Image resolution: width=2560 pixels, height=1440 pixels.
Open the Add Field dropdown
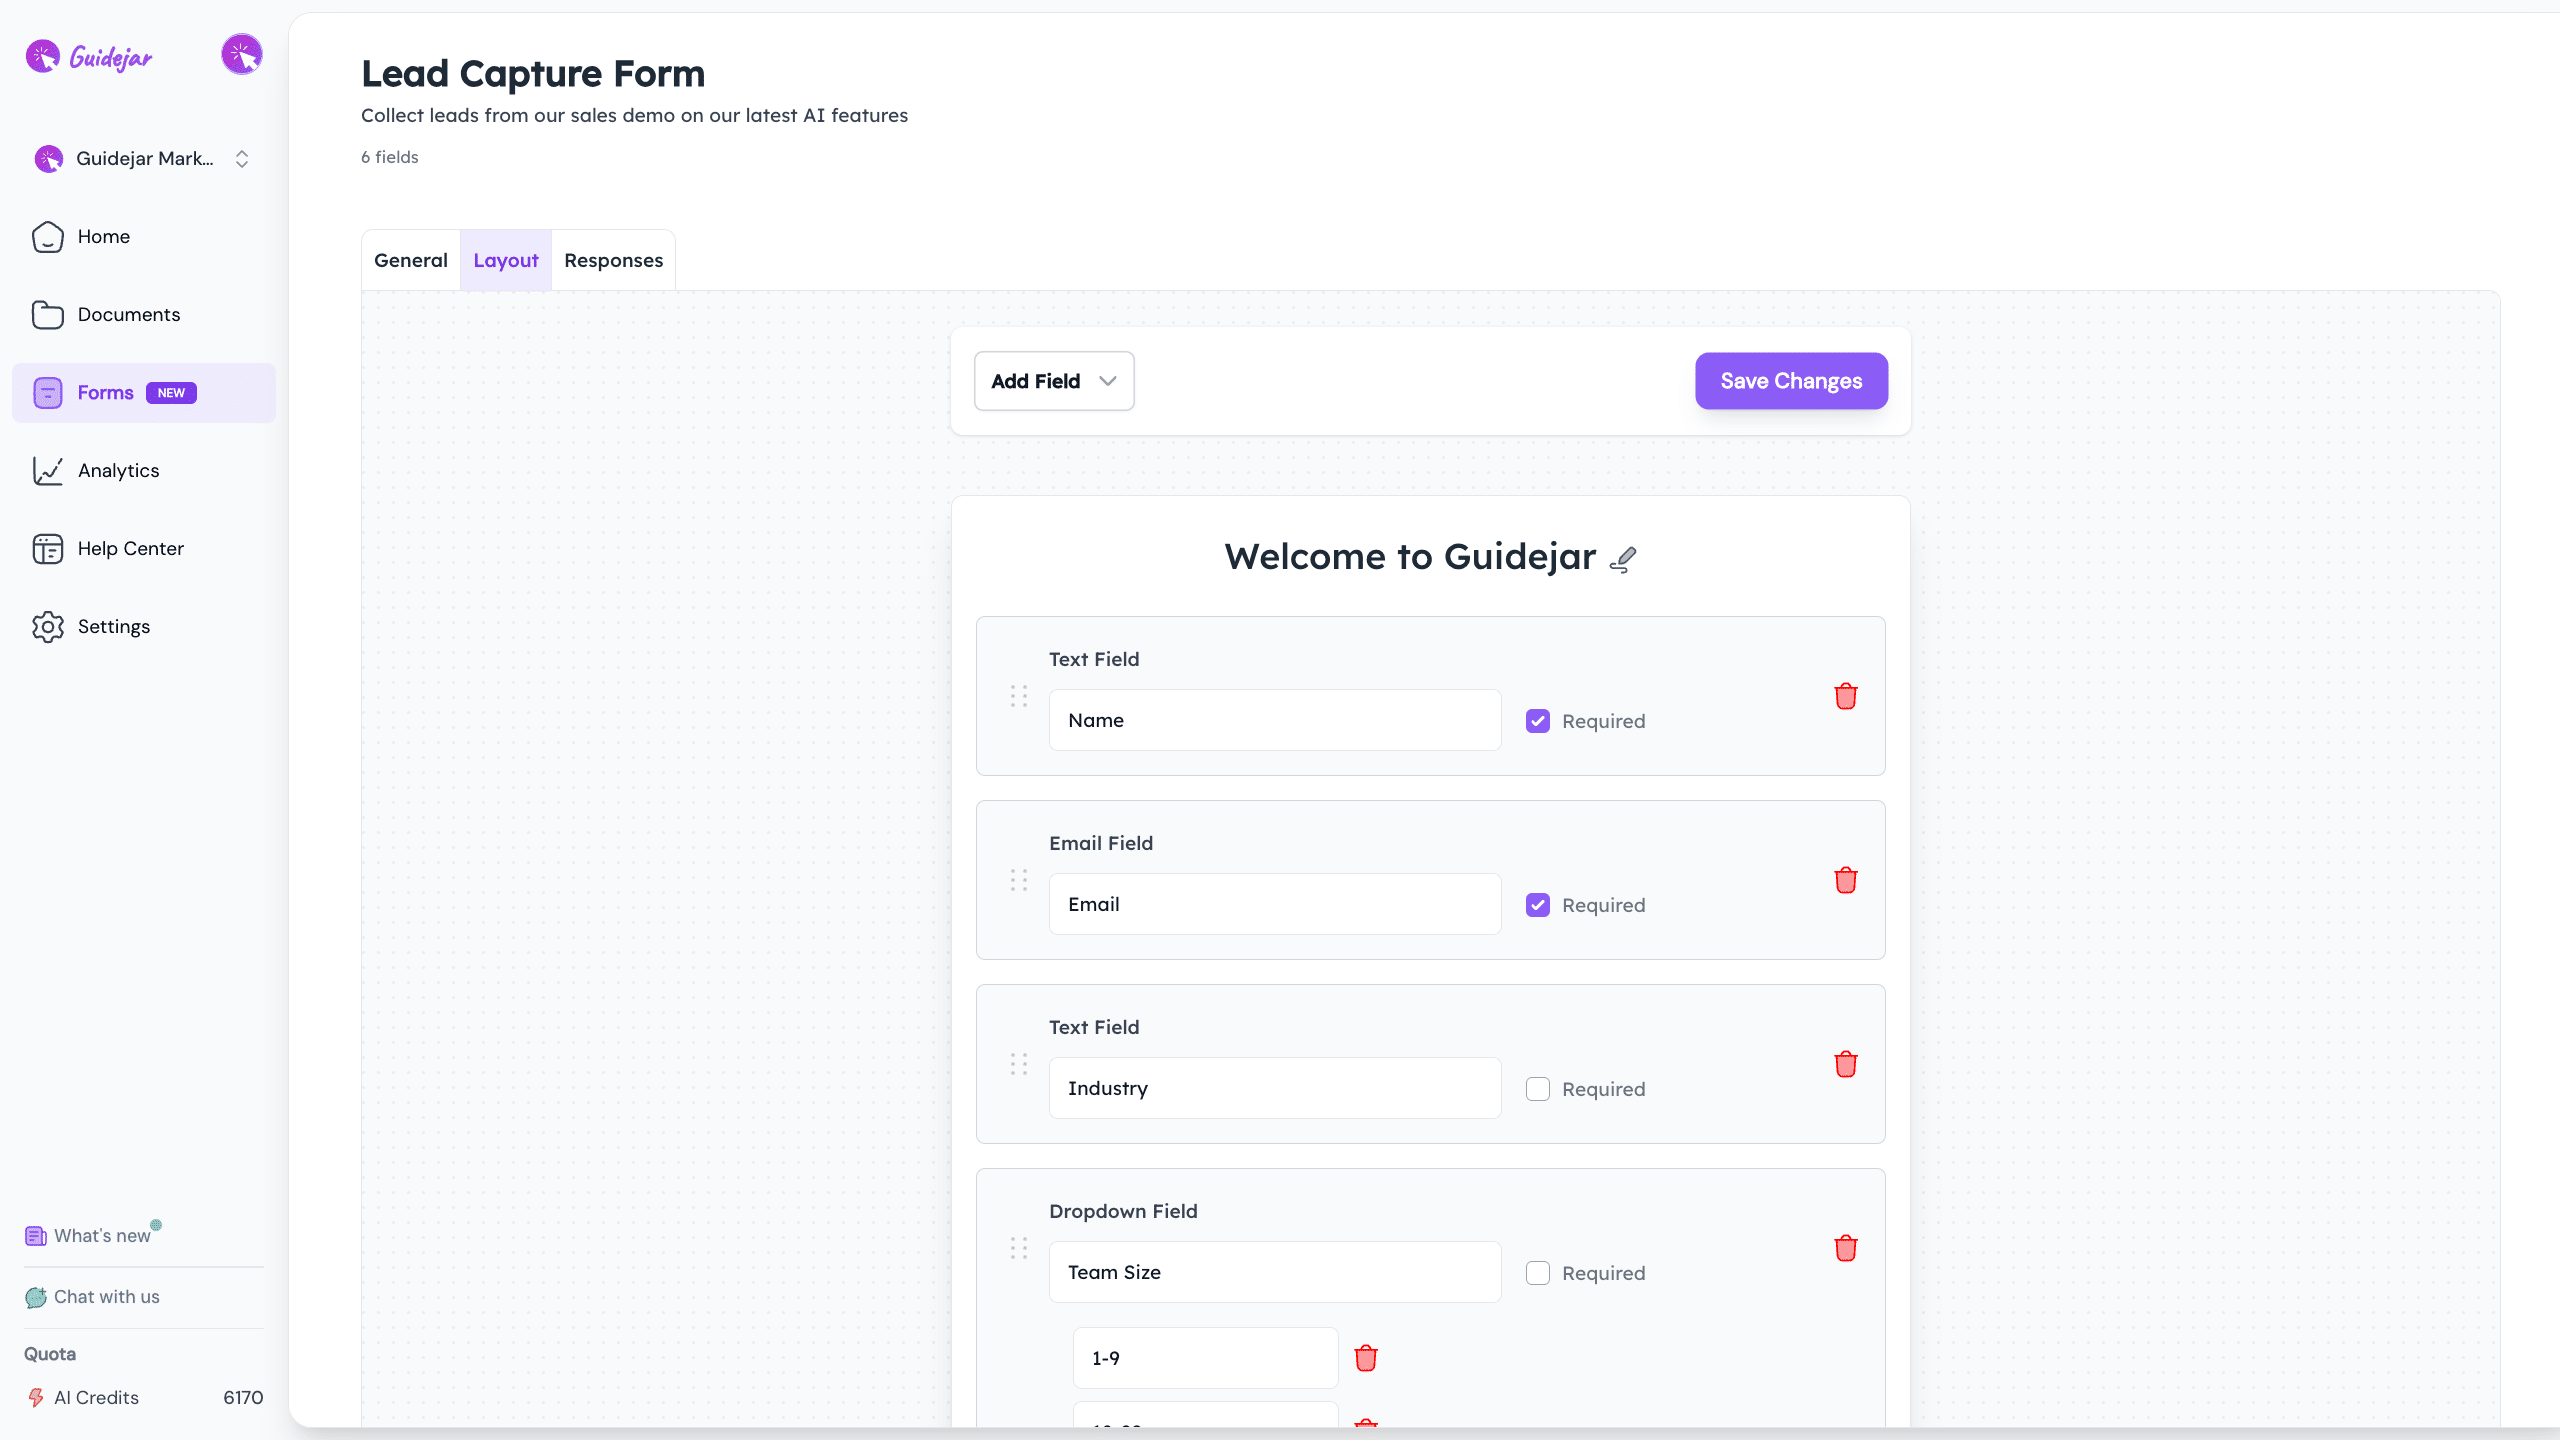(1053, 381)
